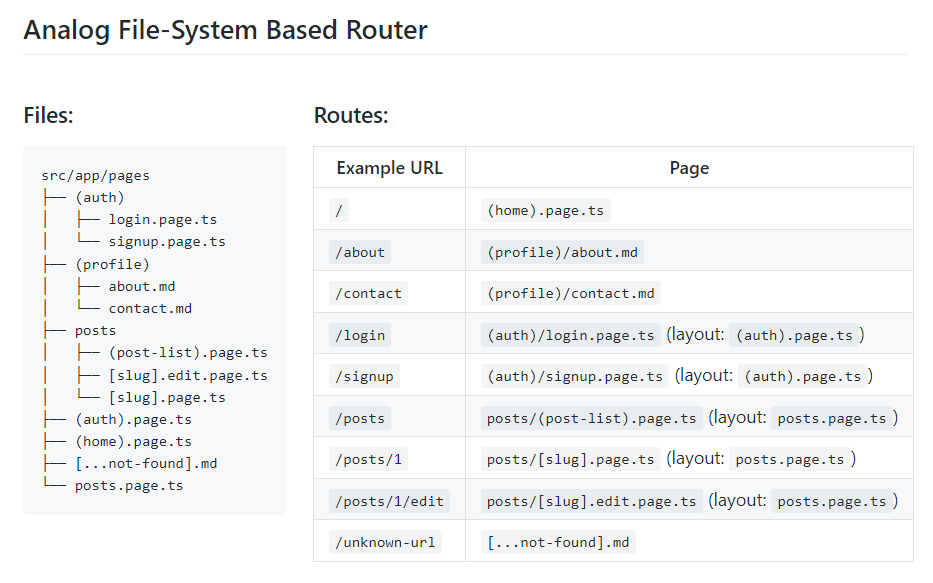Click 'posts/[slug].edit.page.ts' in the Page column

pos(591,501)
